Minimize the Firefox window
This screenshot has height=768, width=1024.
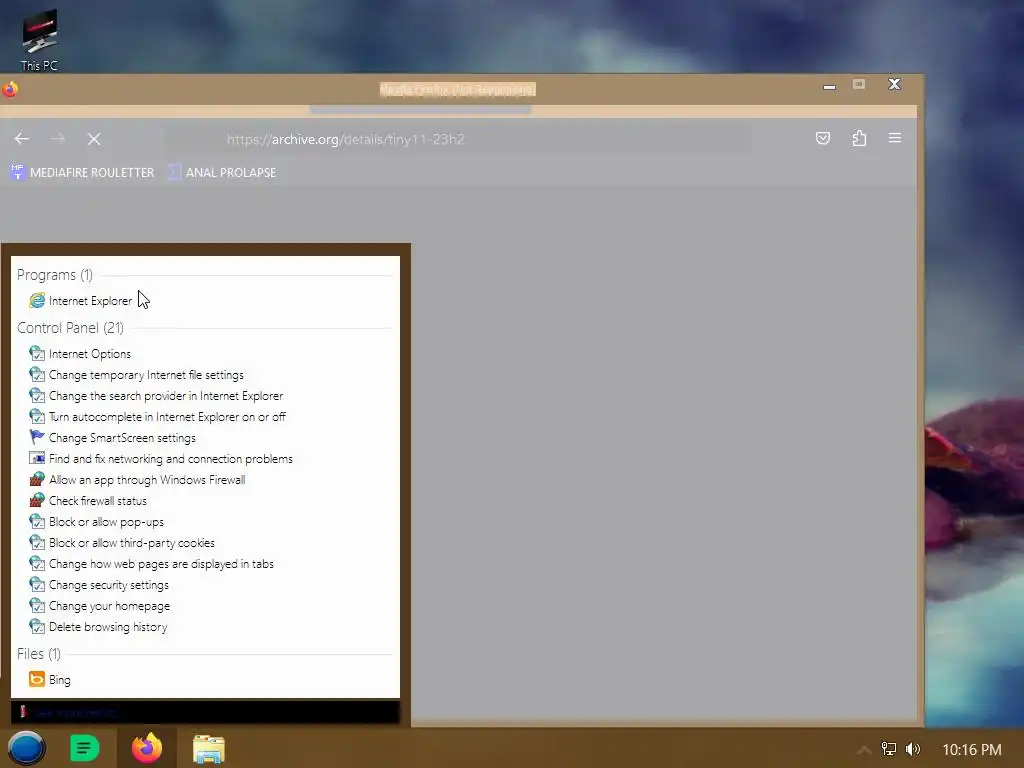pos(829,86)
